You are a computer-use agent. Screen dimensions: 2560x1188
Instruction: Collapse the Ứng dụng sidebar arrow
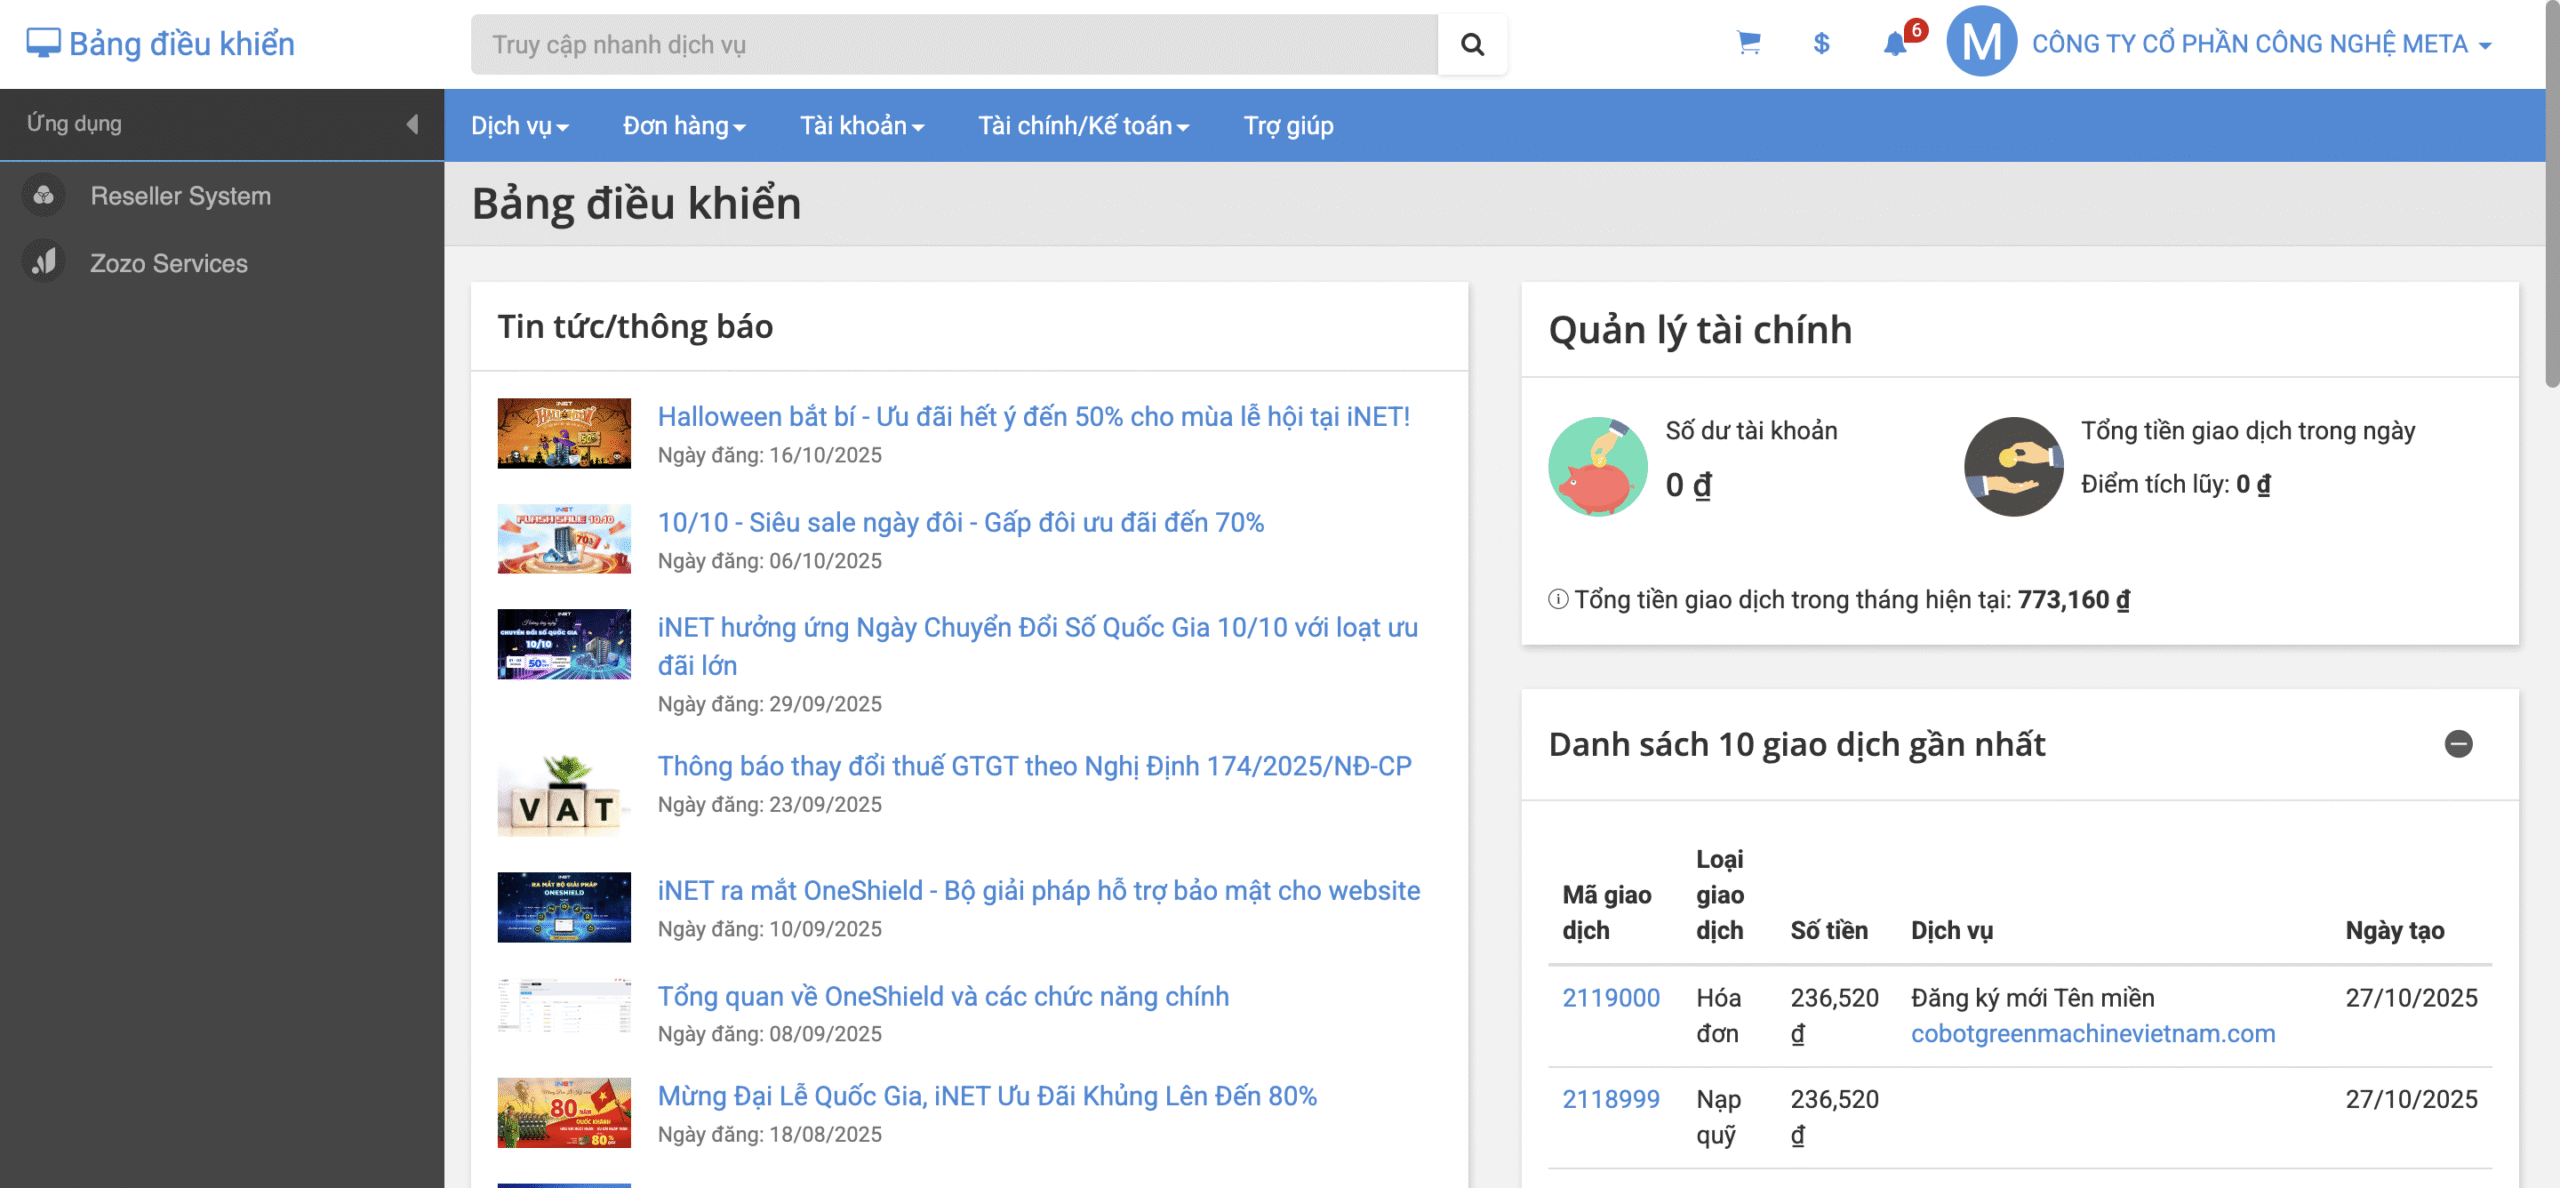point(412,124)
